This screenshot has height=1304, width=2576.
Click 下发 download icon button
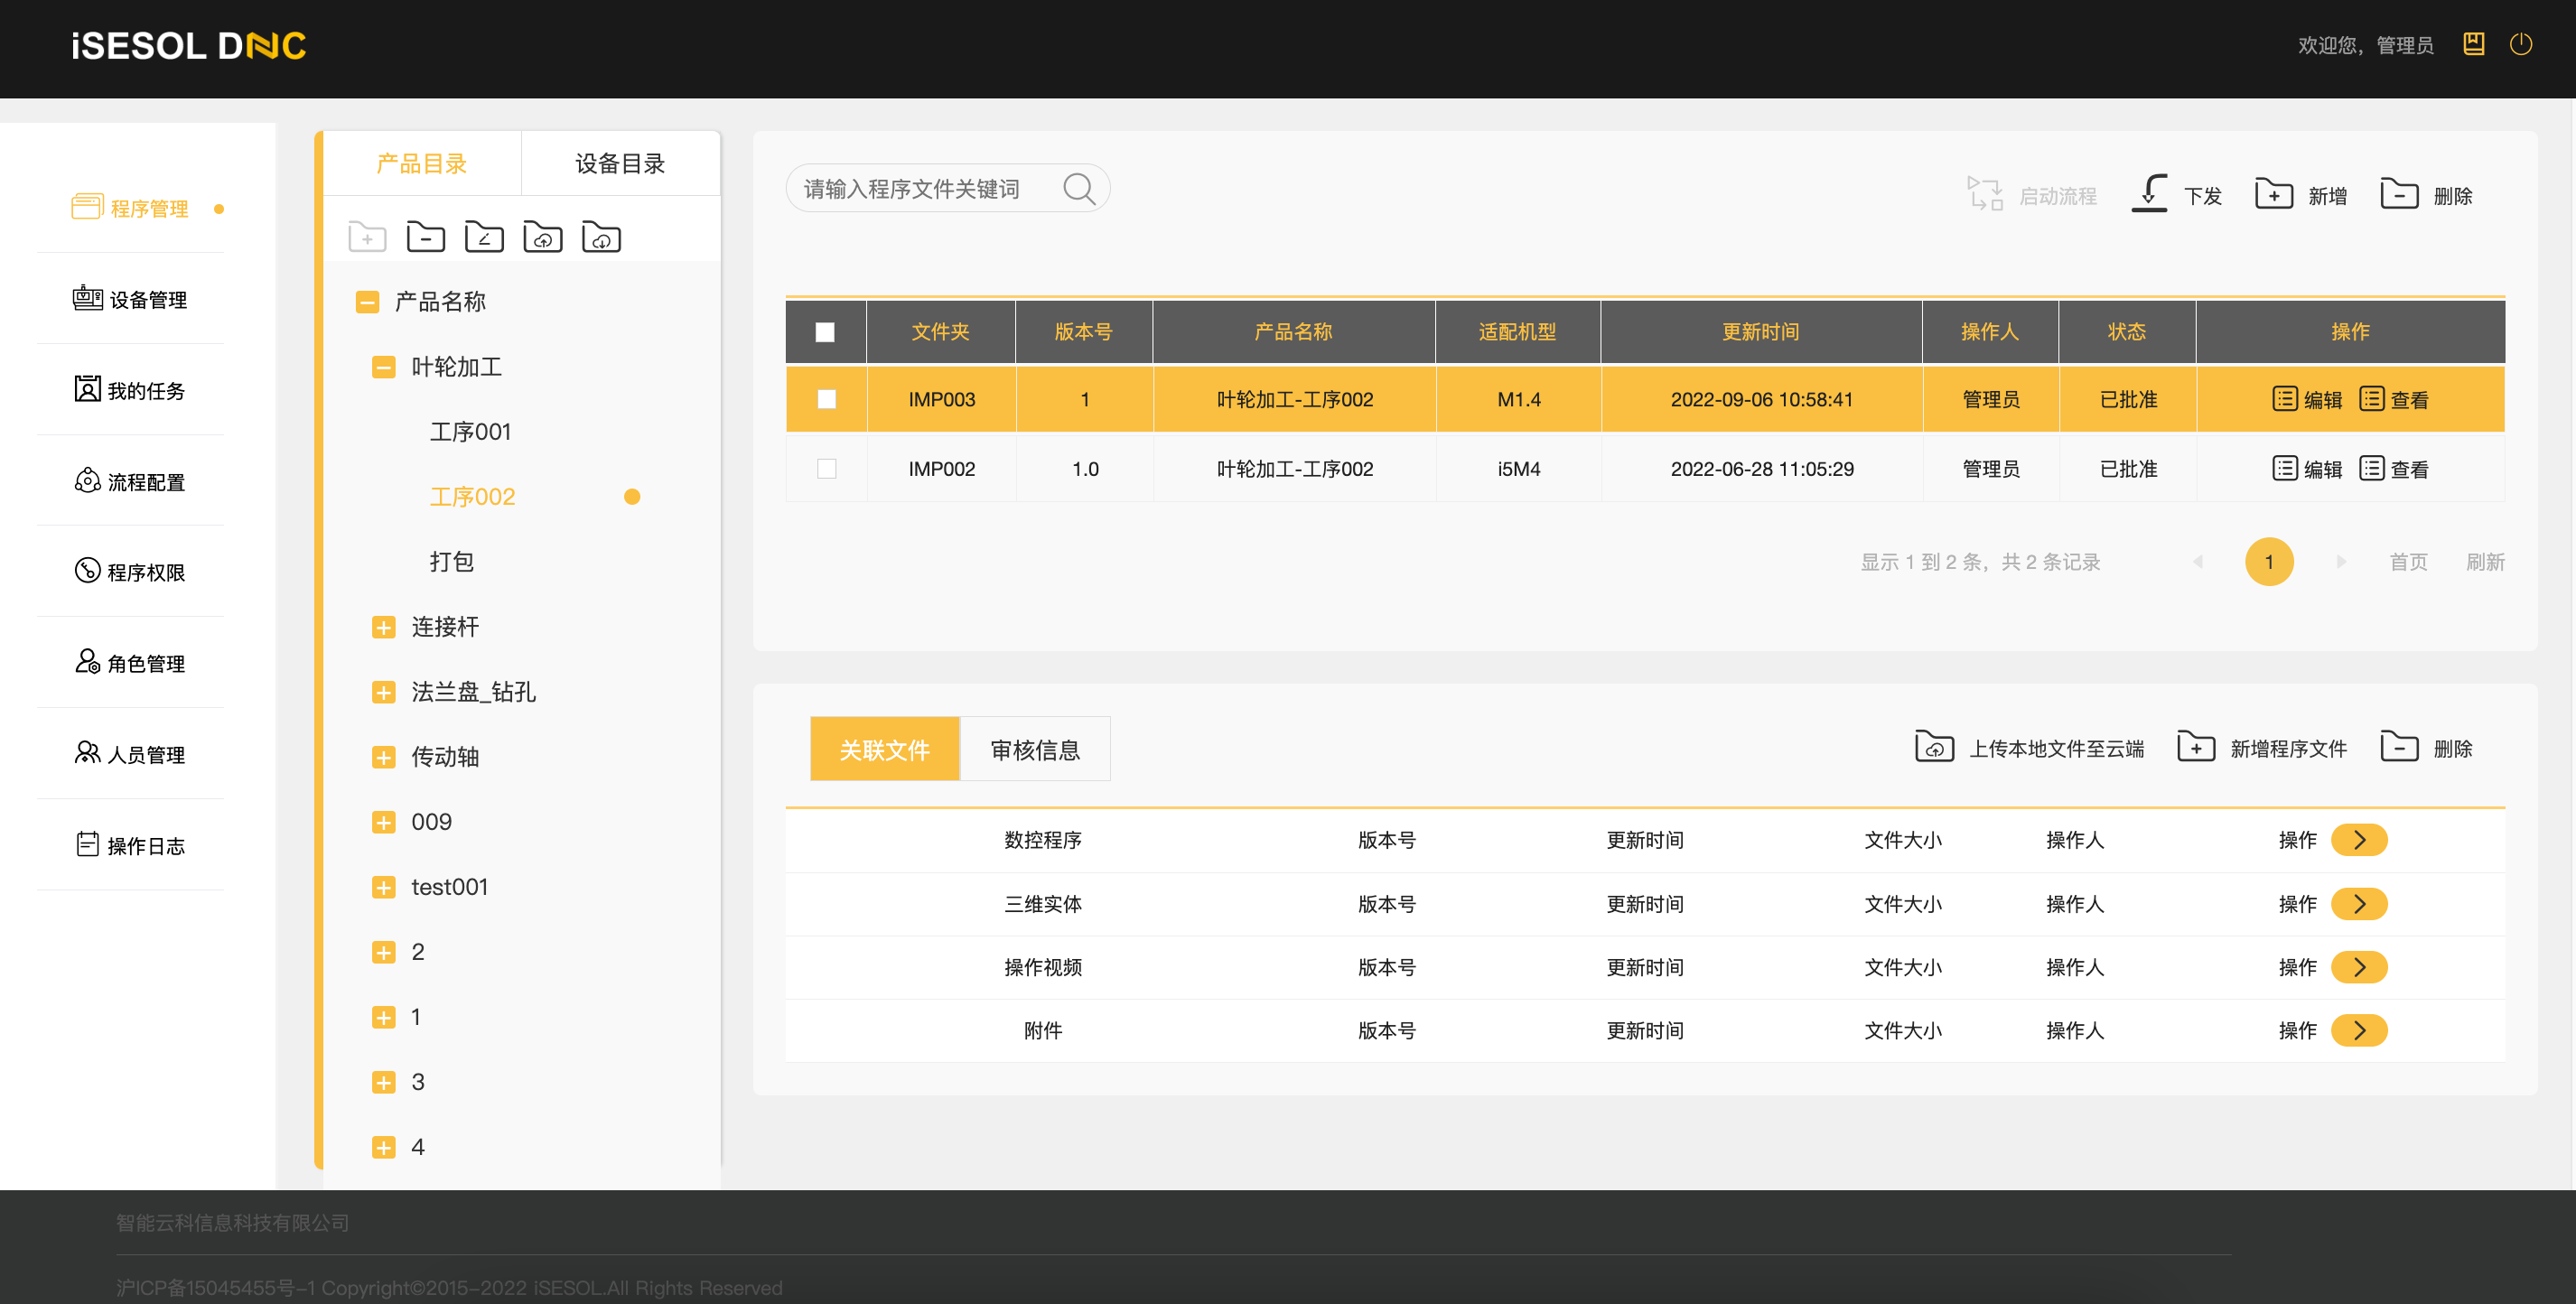(2149, 193)
